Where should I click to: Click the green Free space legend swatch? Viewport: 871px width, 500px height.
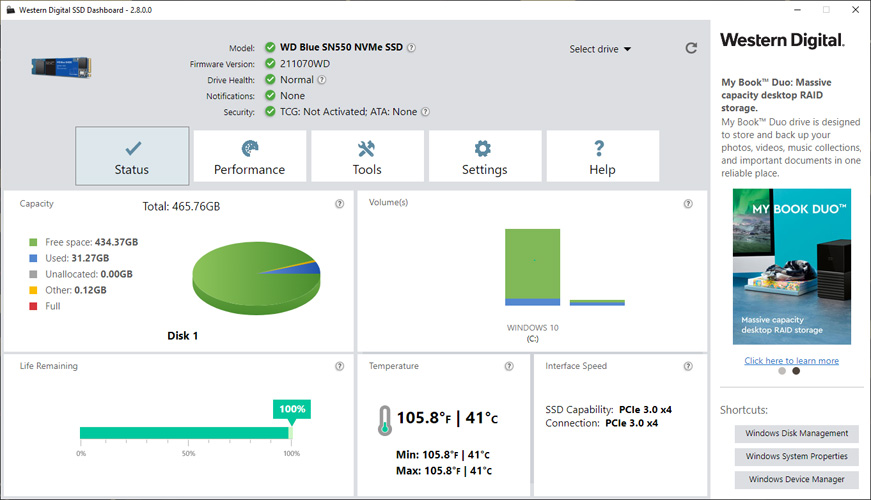tap(33, 242)
